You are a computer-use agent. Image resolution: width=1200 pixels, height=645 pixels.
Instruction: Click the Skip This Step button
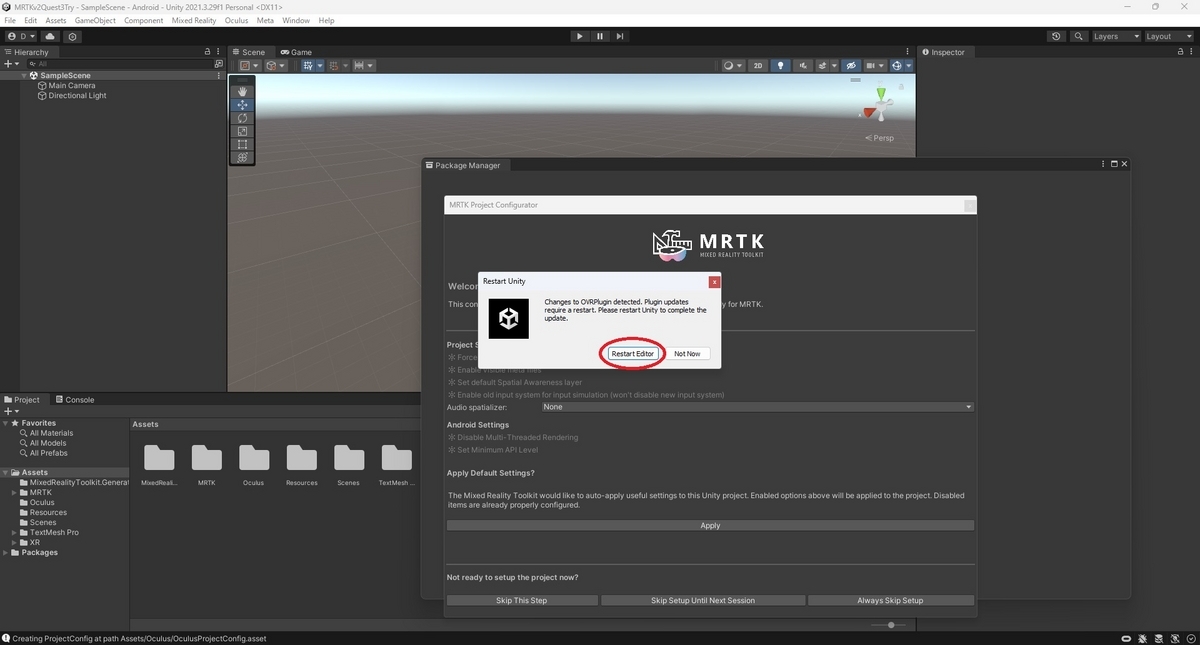[521, 600]
